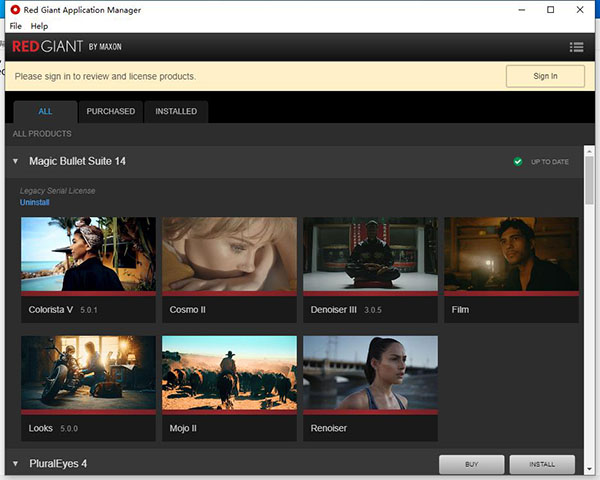Click the Sign In button
This screenshot has height=480, width=600.
(x=545, y=76)
